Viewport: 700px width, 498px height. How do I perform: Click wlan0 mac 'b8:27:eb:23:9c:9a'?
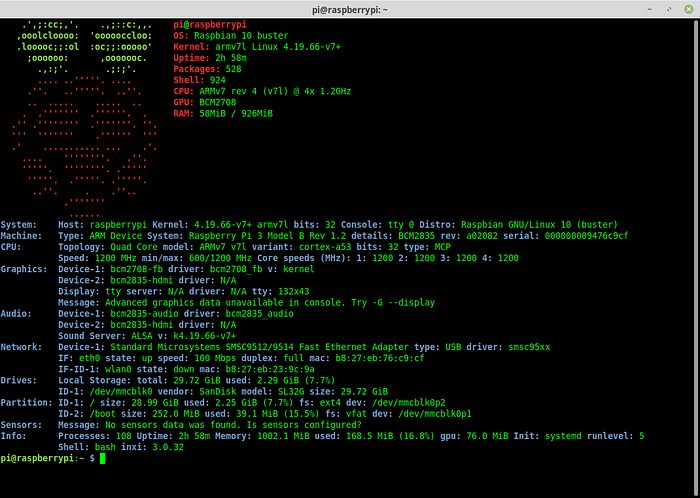coord(270,369)
